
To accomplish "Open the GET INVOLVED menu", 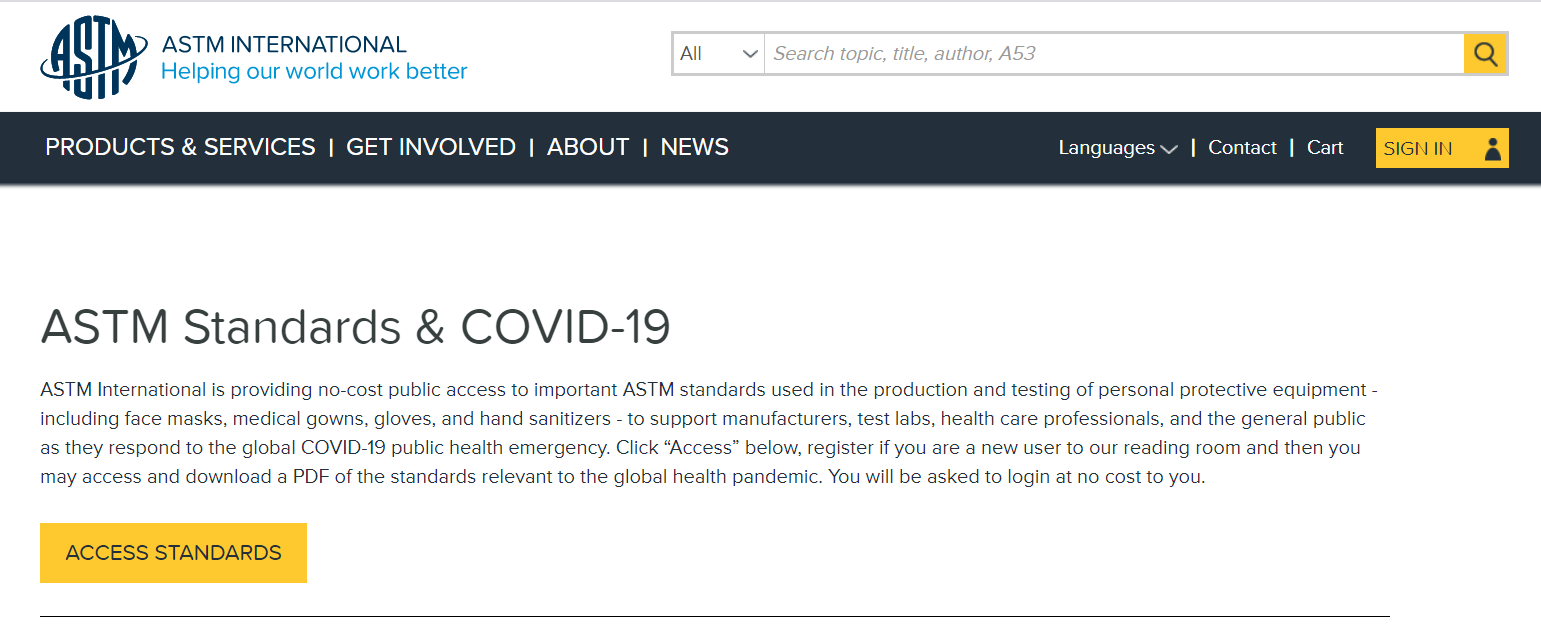I will coord(430,147).
